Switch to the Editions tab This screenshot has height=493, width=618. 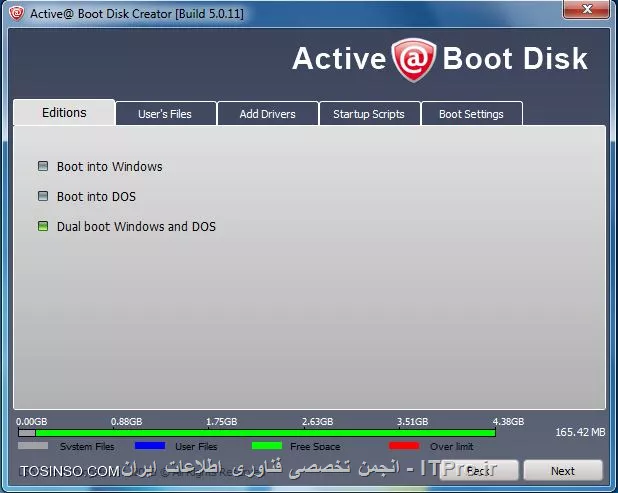[64, 113]
